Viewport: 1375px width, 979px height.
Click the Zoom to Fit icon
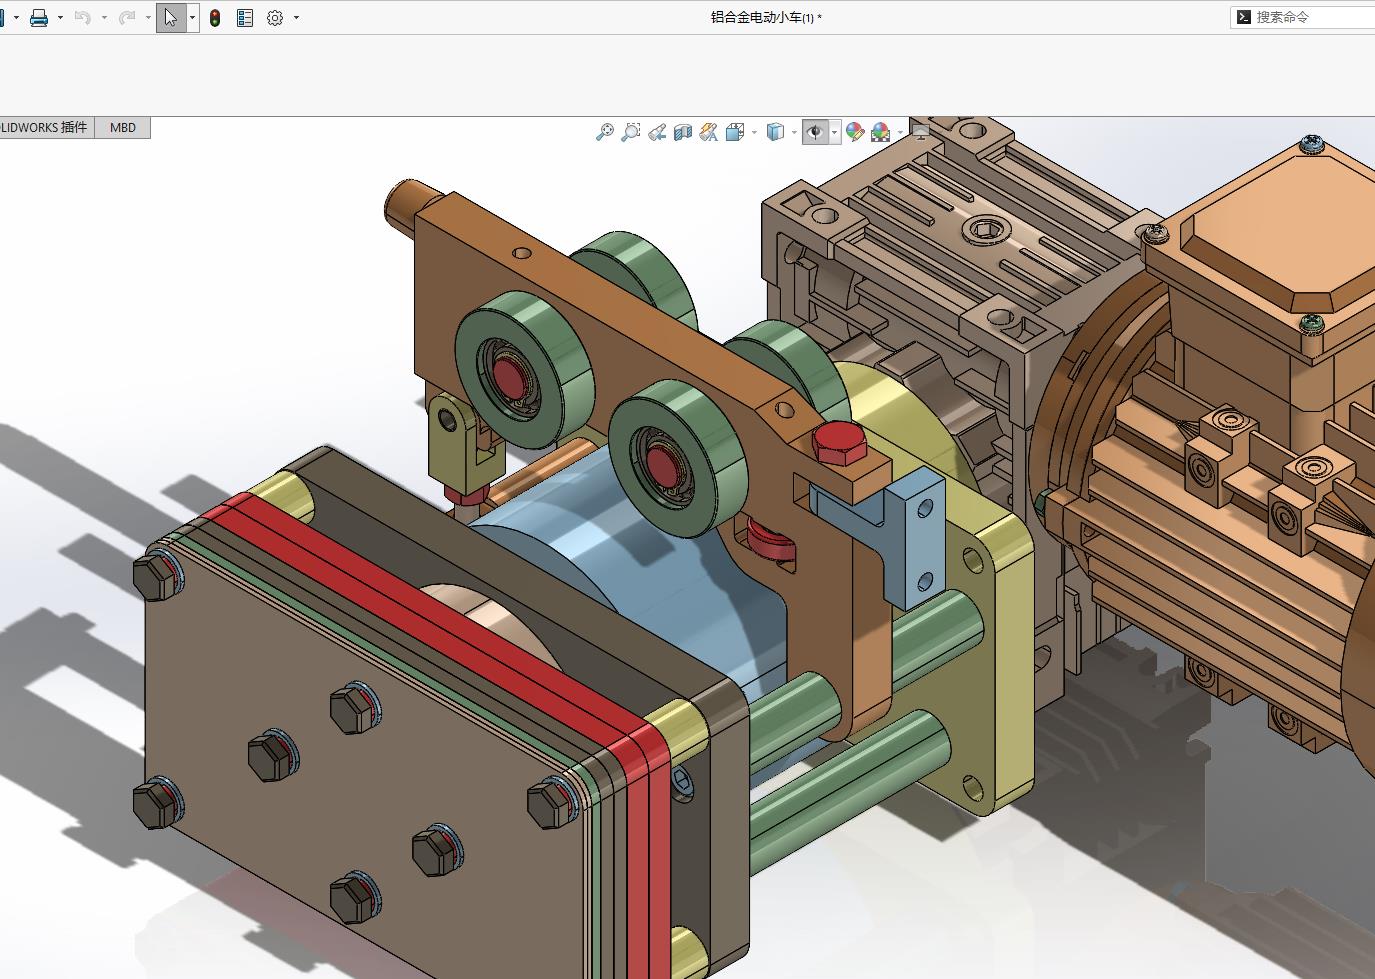[604, 132]
